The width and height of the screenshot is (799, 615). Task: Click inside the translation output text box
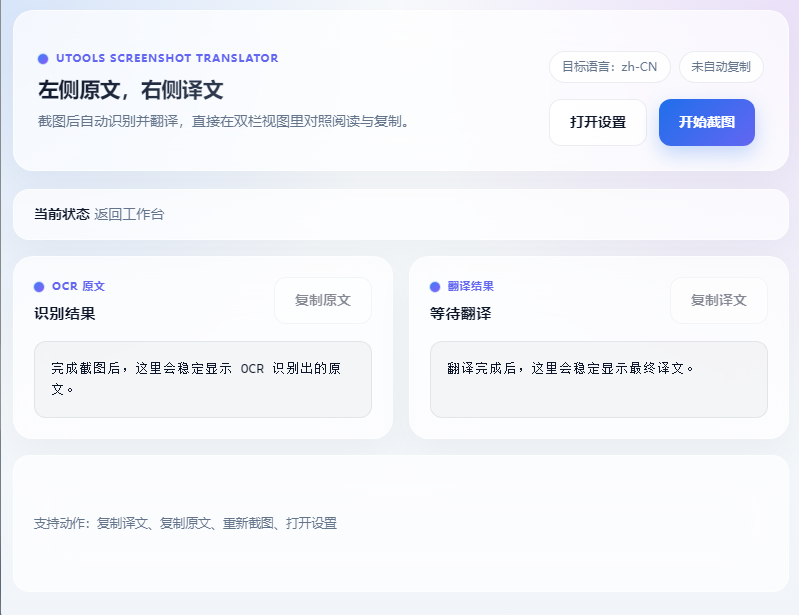coord(598,379)
